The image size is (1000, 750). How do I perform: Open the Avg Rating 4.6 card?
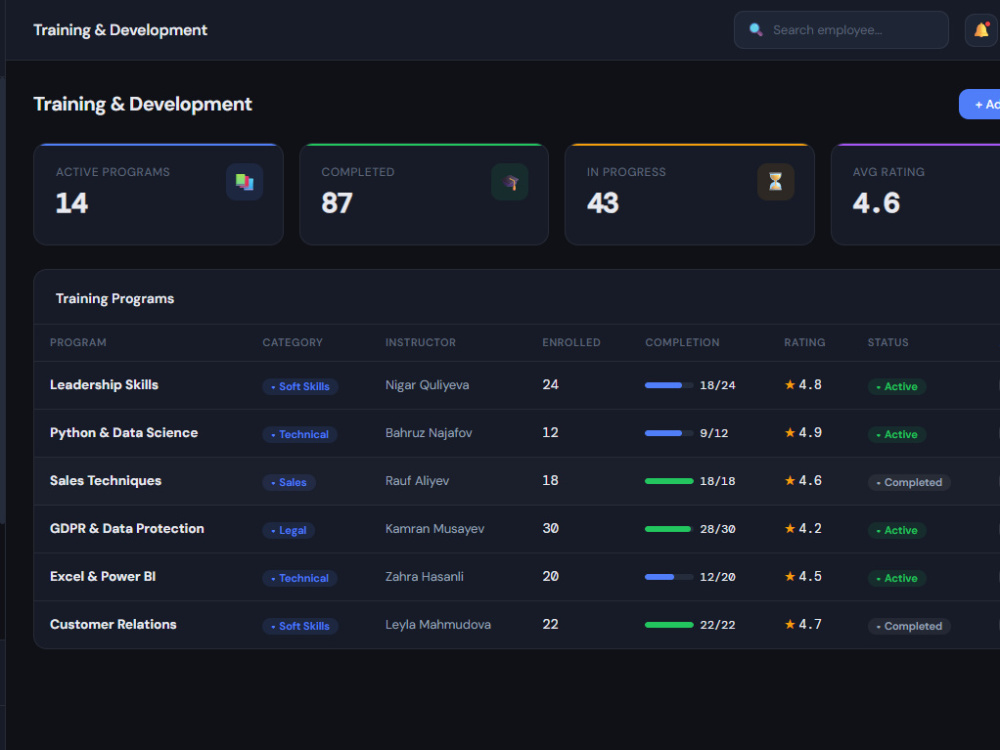916,195
